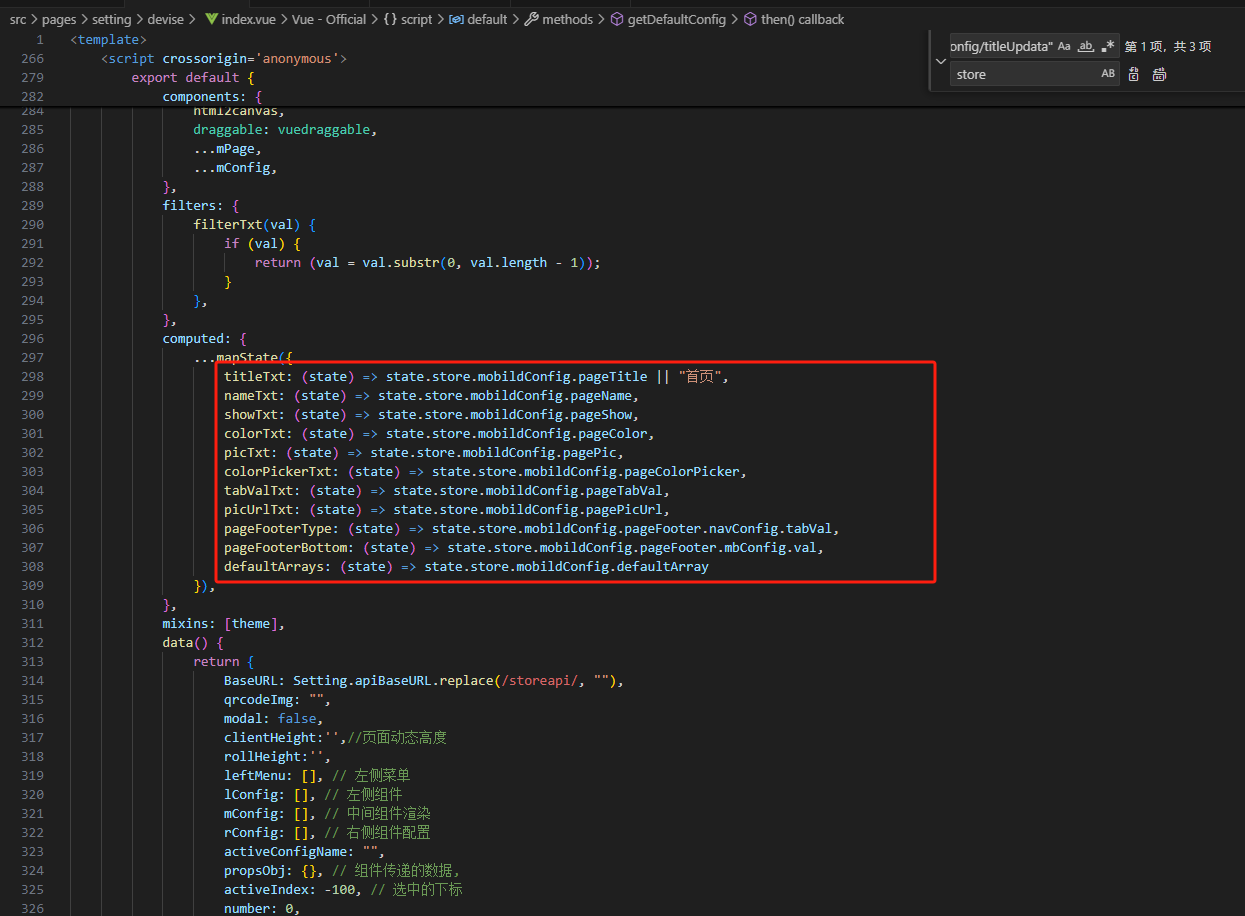The height and width of the screenshot is (916, 1245).
Task: Open the pages breadcrumb folder
Action: (60, 19)
